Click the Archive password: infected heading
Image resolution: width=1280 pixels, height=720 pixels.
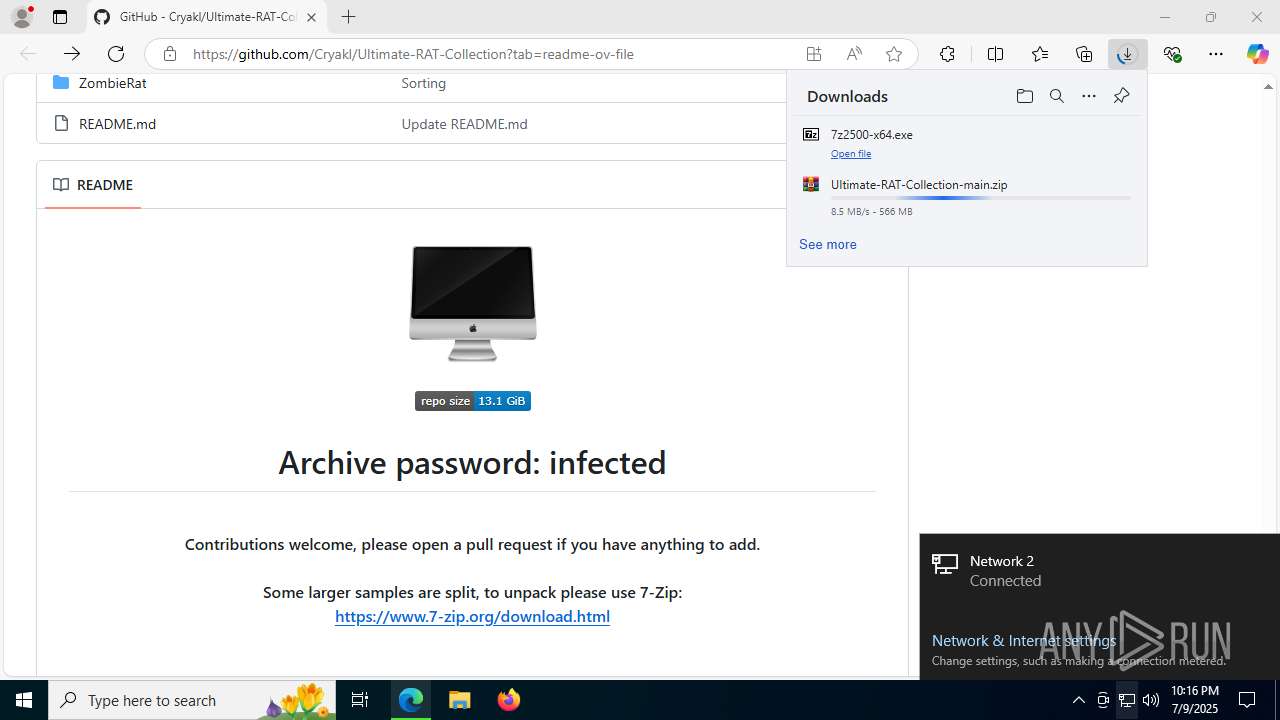point(472,462)
